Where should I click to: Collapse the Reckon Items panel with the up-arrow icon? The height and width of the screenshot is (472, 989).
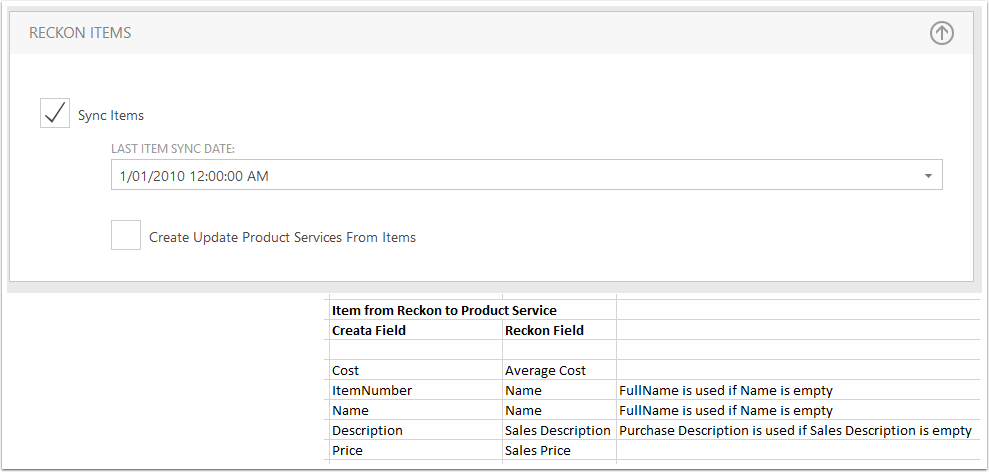click(x=942, y=33)
